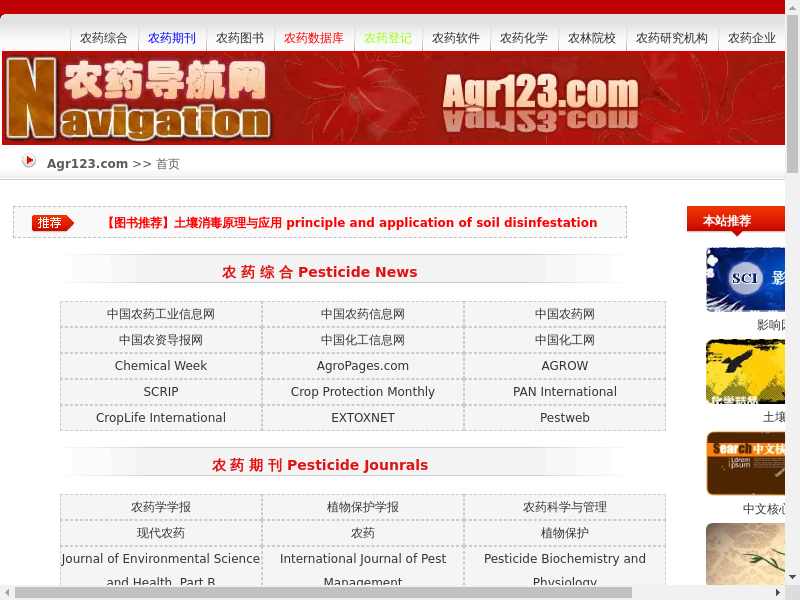Open the soil disinfestation book recommendation link
800x600 pixels.
(351, 223)
